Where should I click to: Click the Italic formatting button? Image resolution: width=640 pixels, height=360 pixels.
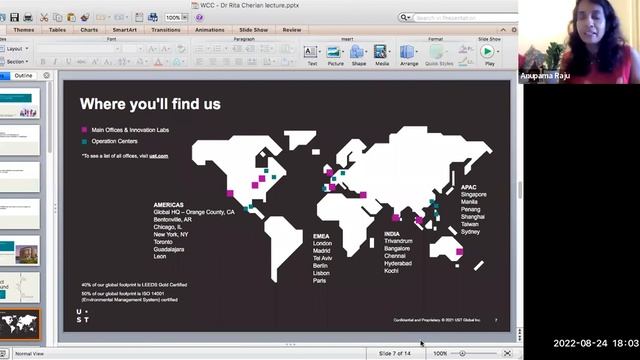point(56,62)
